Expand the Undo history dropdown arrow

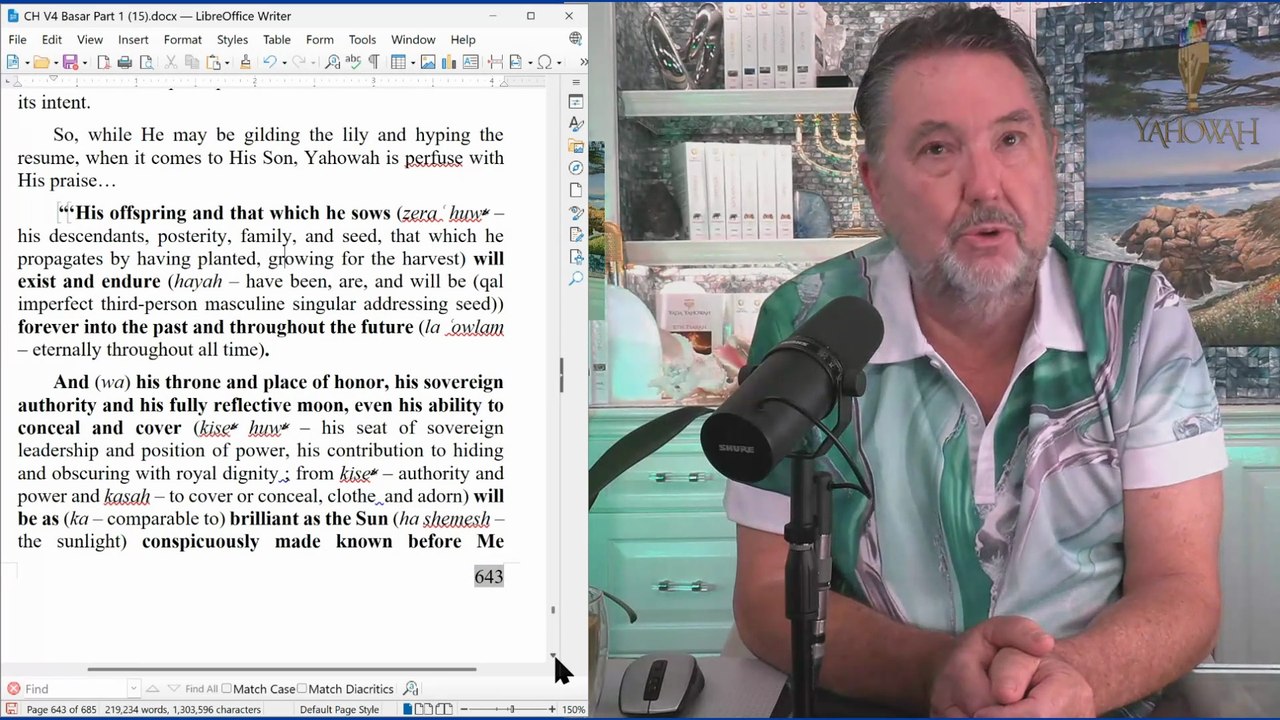(x=284, y=62)
